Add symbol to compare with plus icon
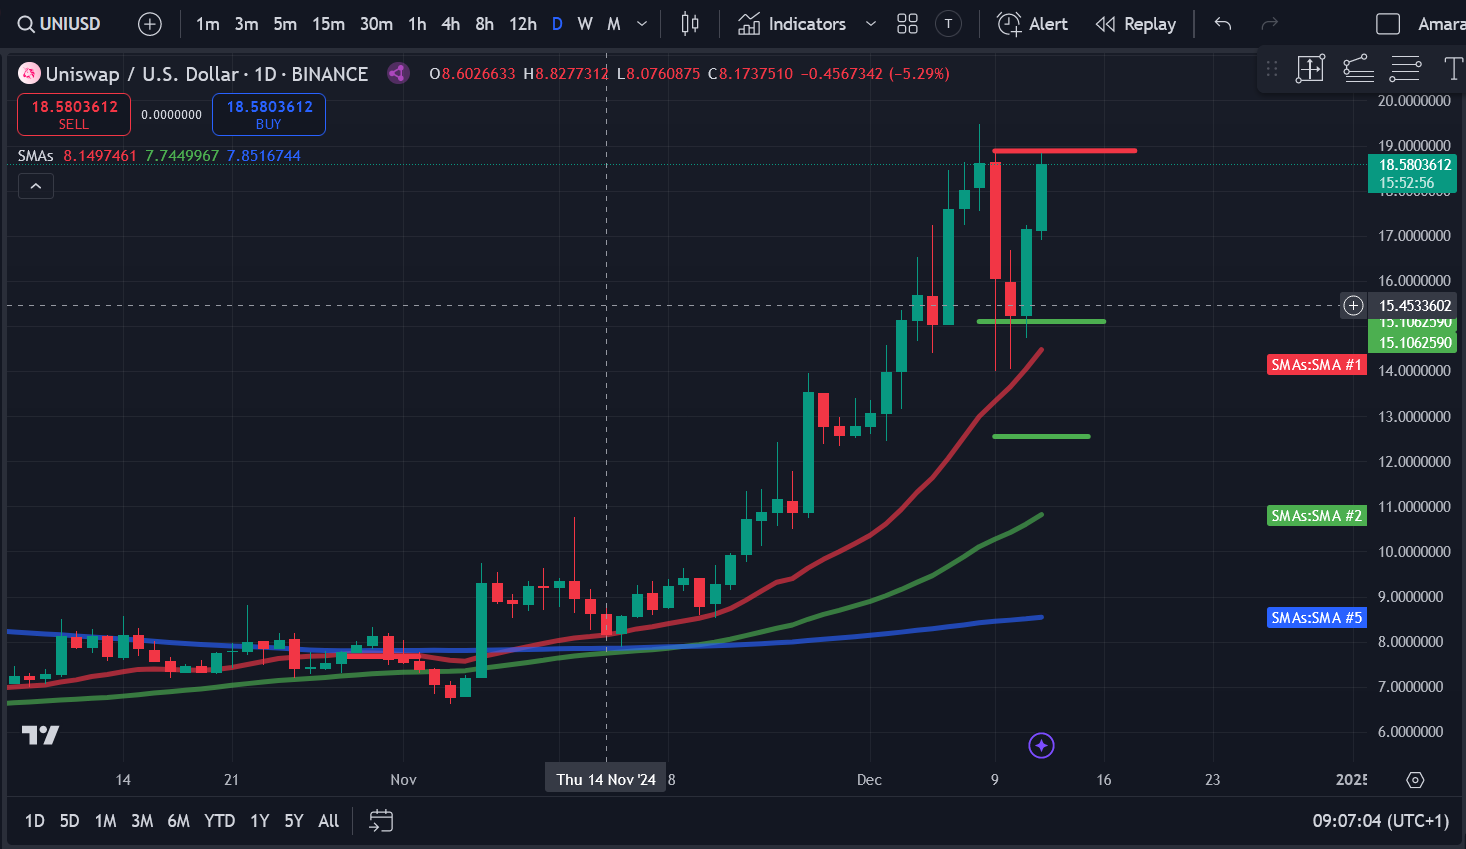This screenshot has width=1466, height=849. coord(150,24)
